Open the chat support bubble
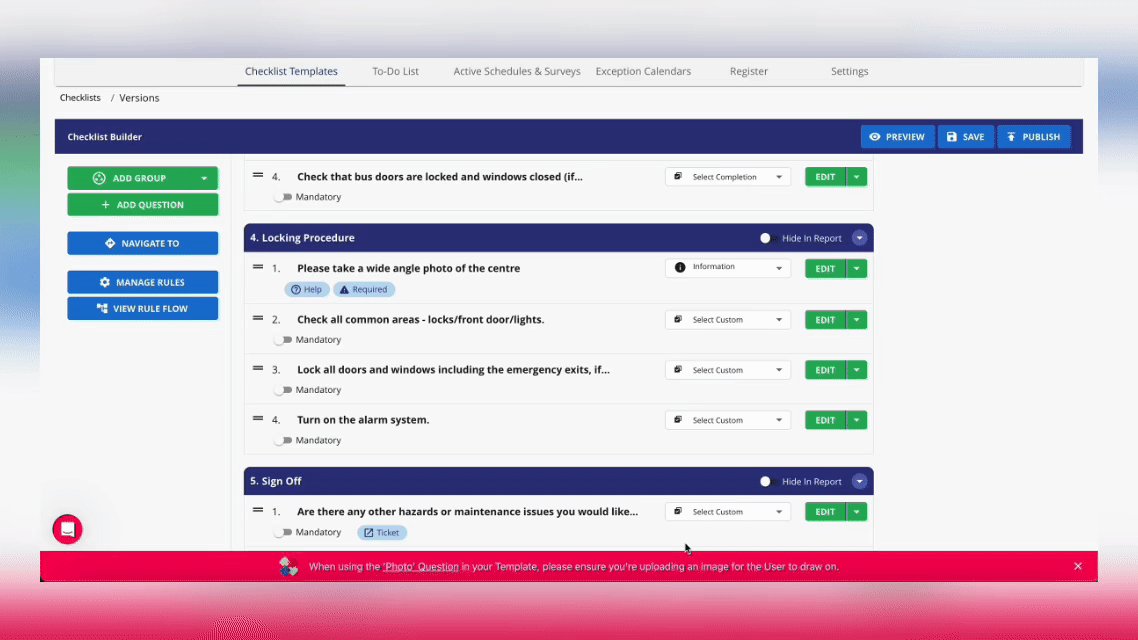This screenshot has height=640, width=1138. tap(67, 529)
